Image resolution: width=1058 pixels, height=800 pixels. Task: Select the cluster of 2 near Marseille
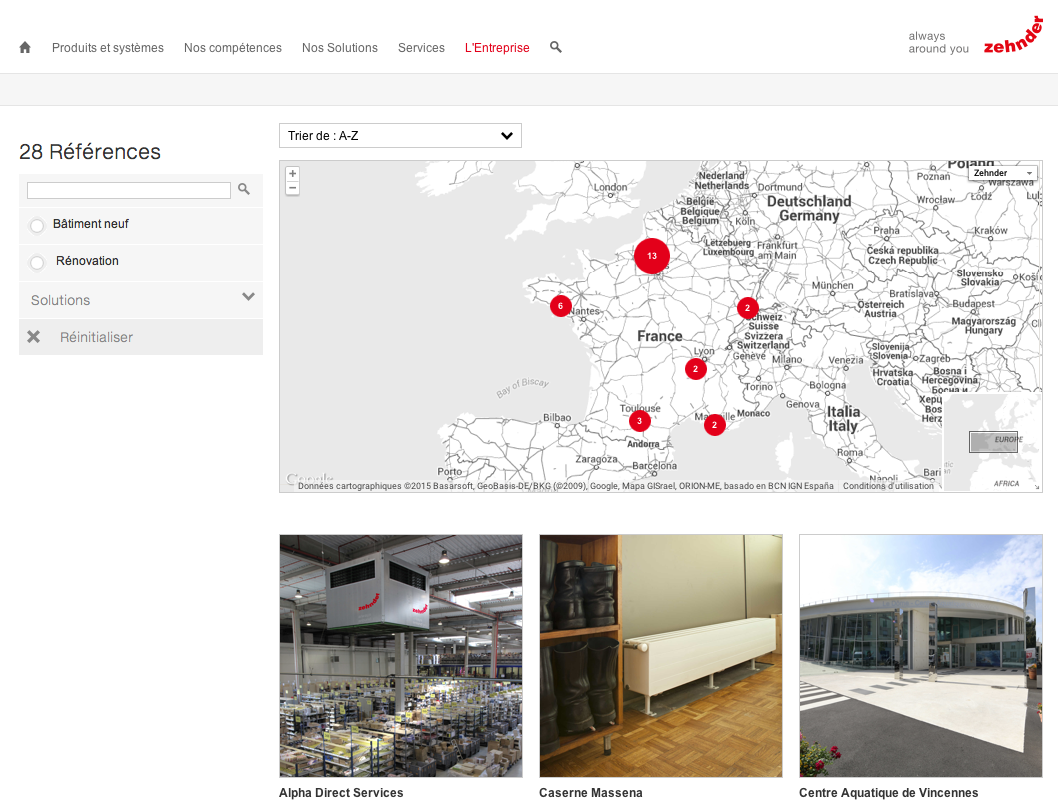(x=715, y=425)
